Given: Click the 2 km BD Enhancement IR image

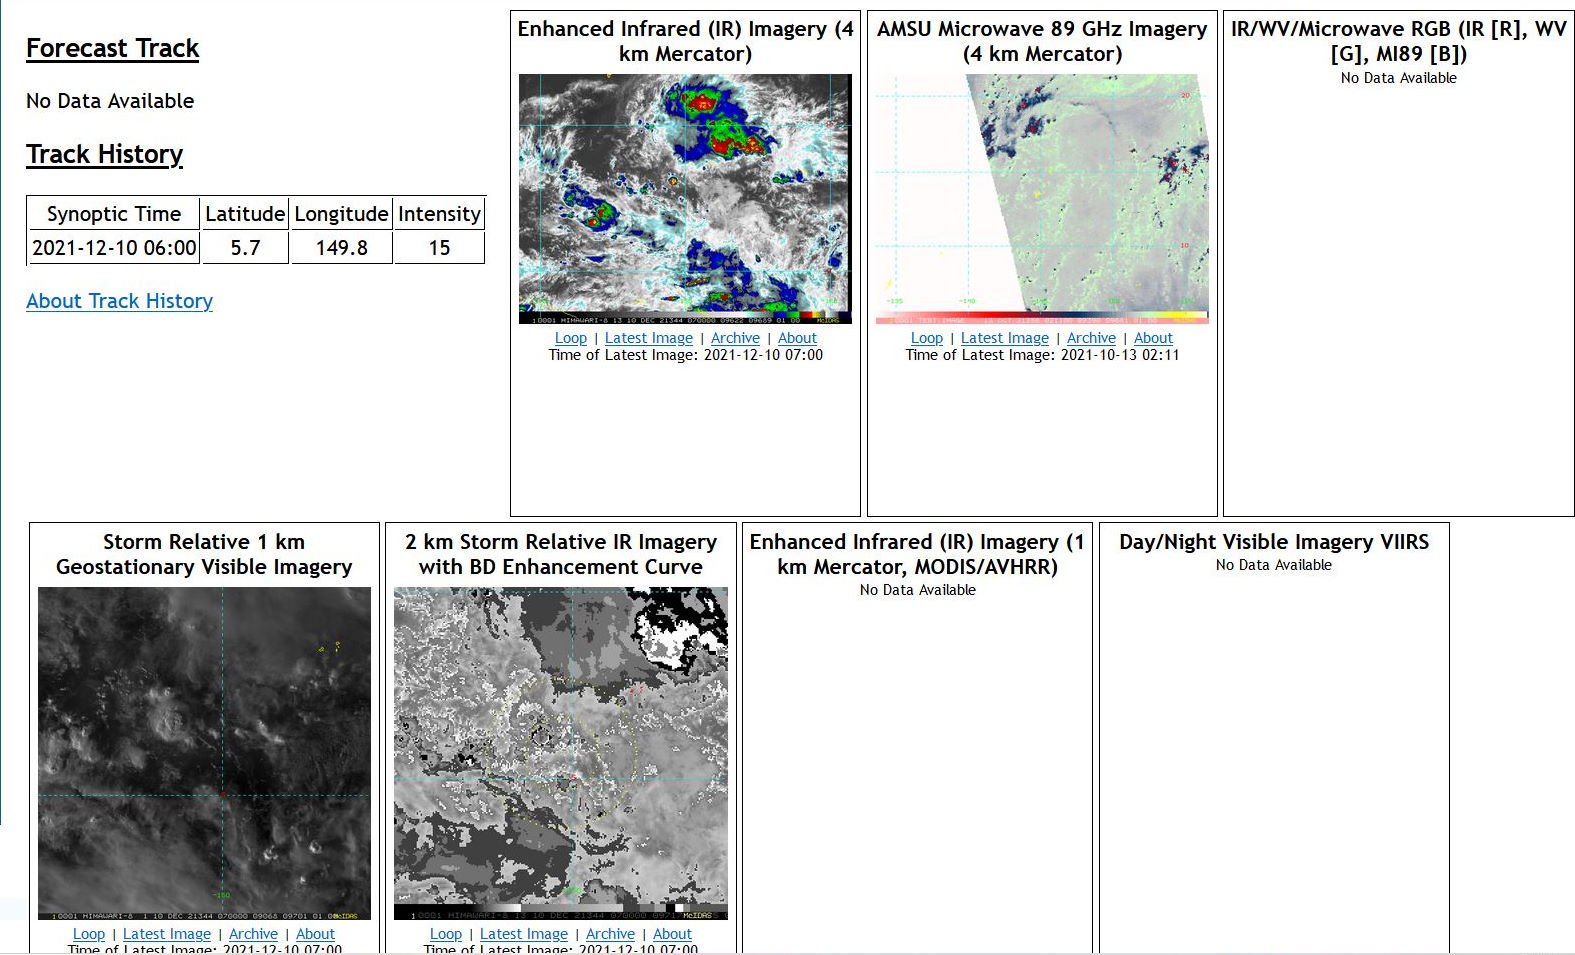Looking at the screenshot, I should (x=560, y=752).
